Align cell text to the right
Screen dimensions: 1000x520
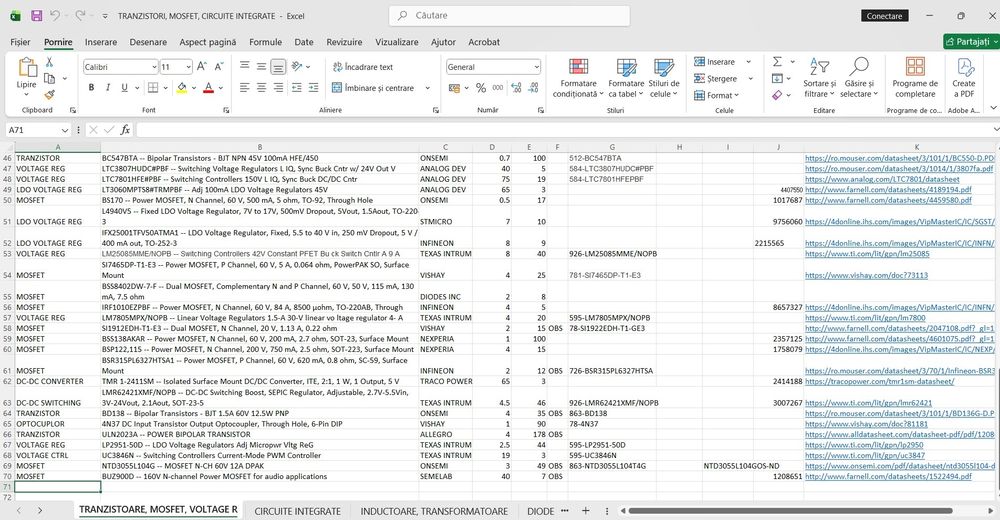278,87
